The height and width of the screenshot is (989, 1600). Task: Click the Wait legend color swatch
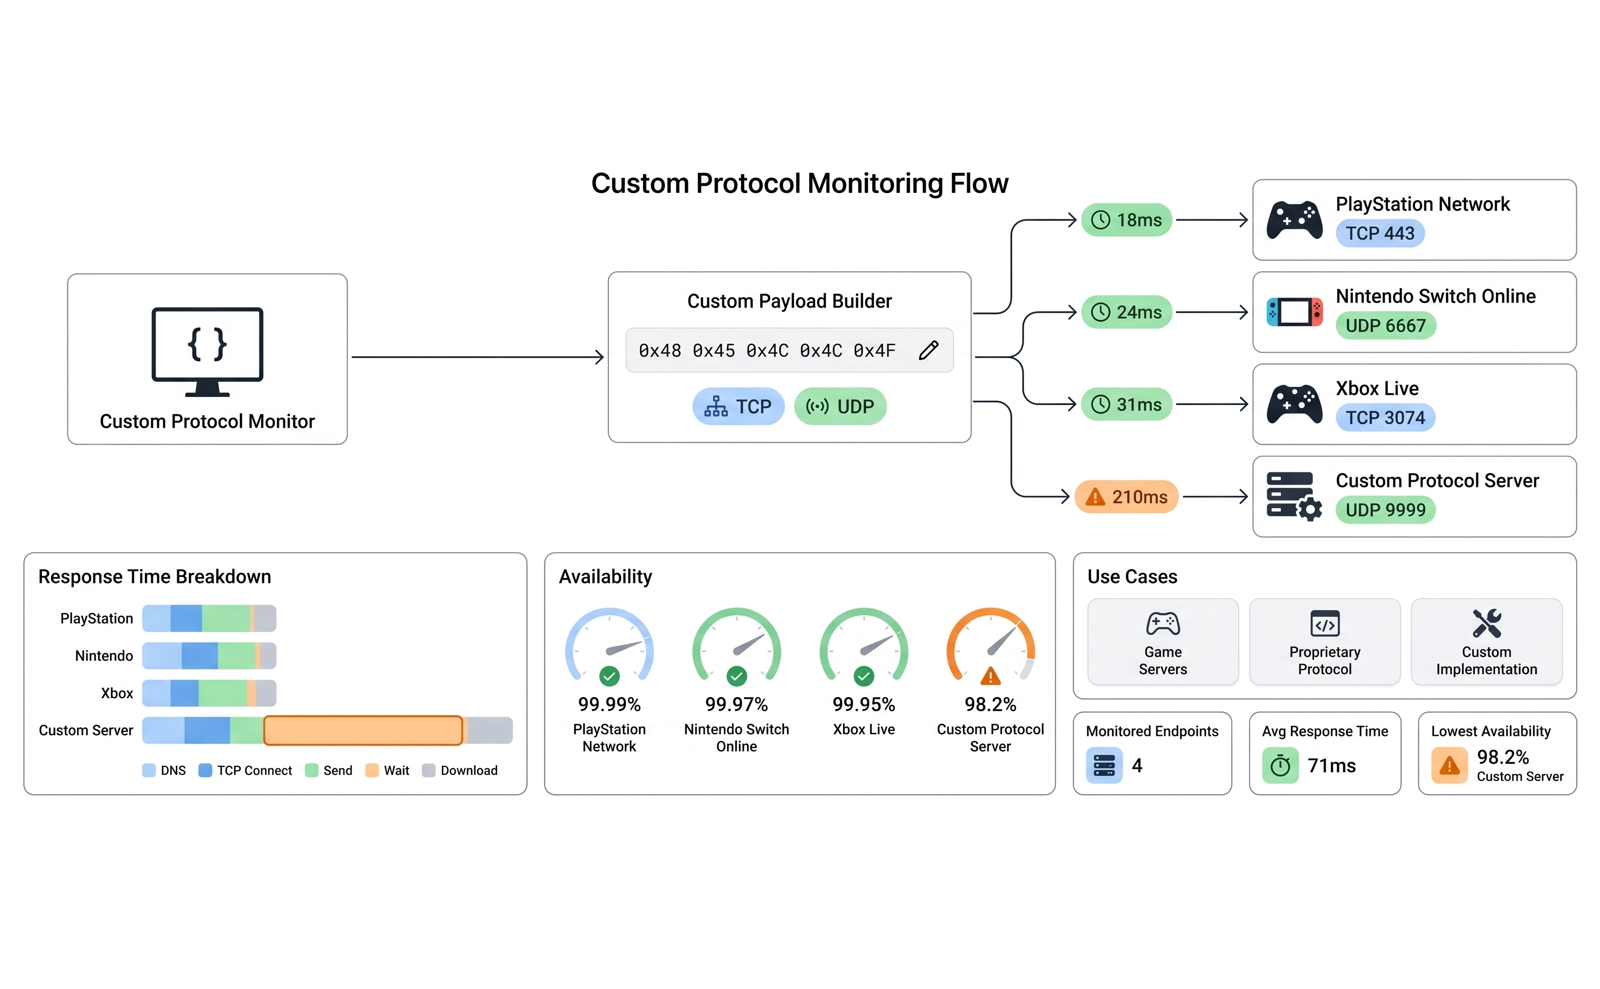point(372,771)
